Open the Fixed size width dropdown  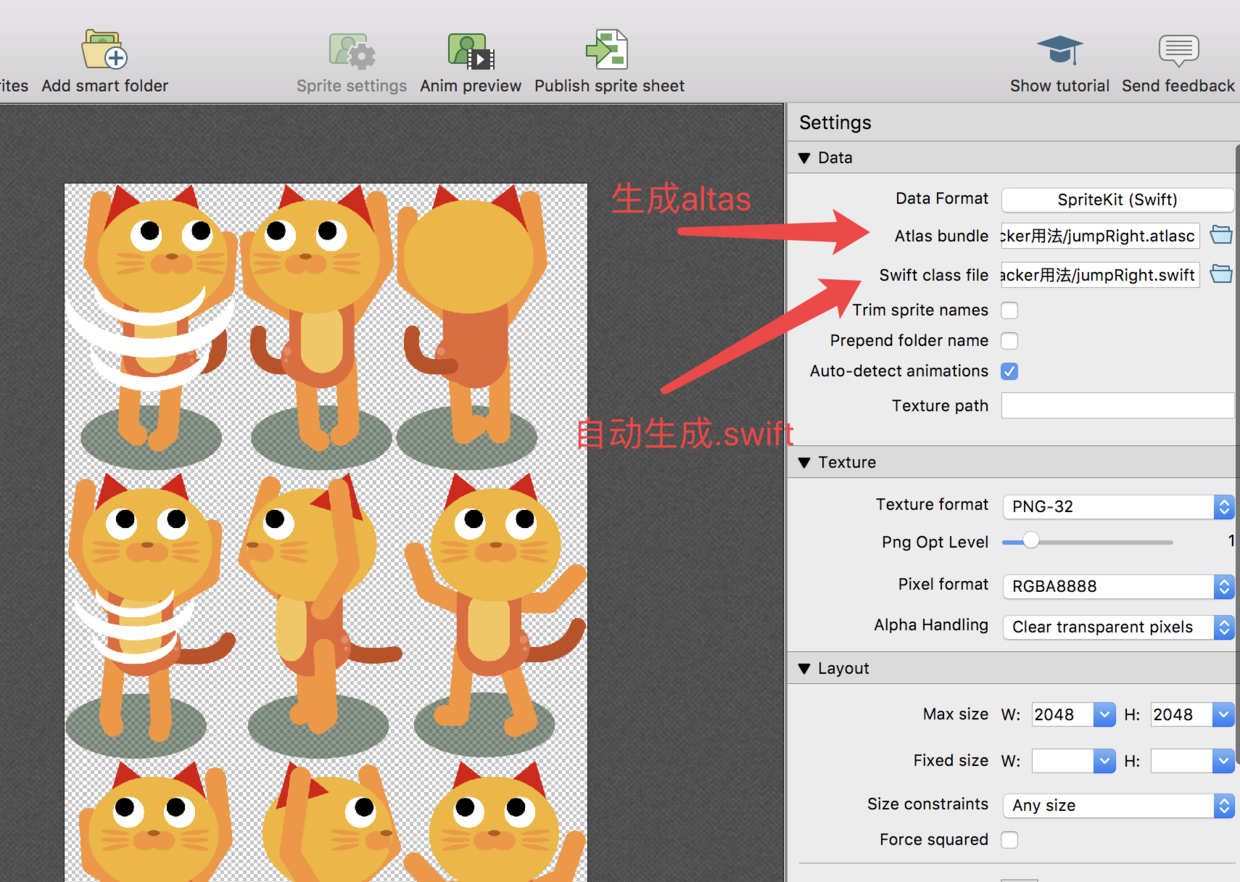coord(1104,760)
